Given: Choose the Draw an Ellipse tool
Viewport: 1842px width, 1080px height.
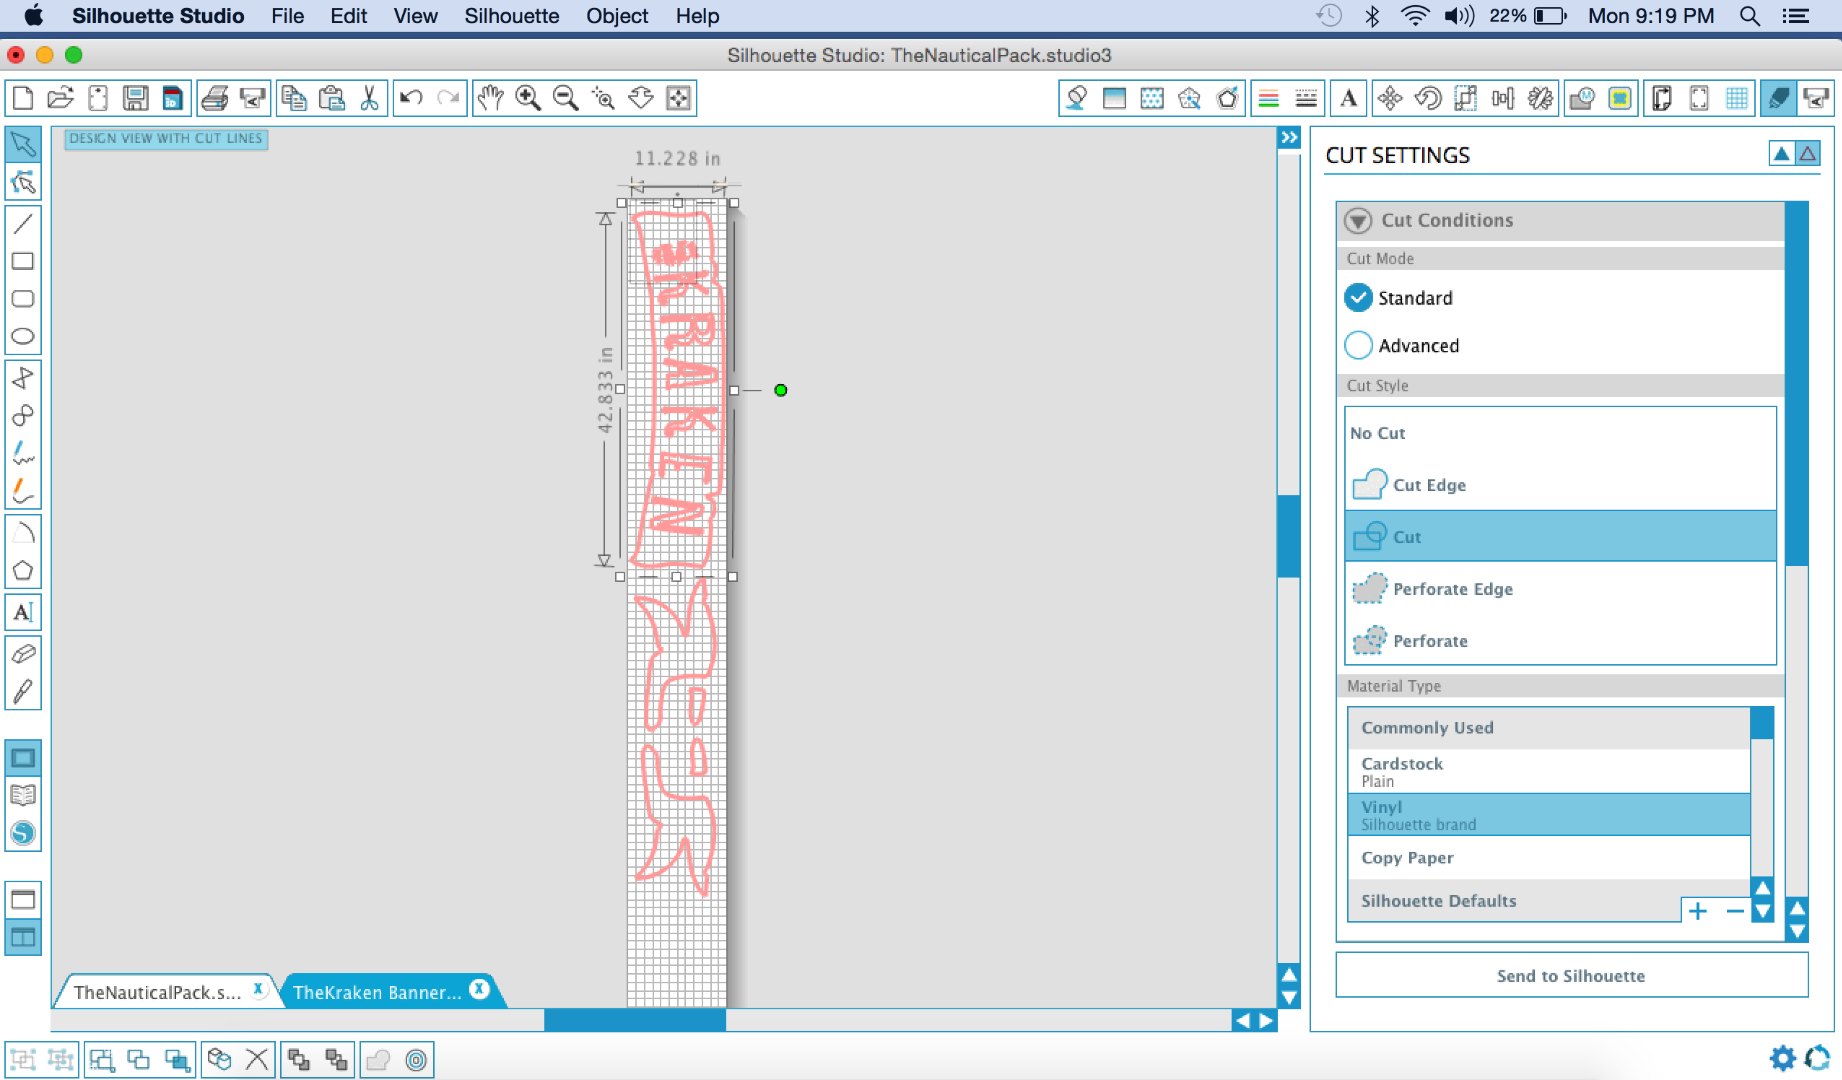Looking at the screenshot, I should (23, 336).
